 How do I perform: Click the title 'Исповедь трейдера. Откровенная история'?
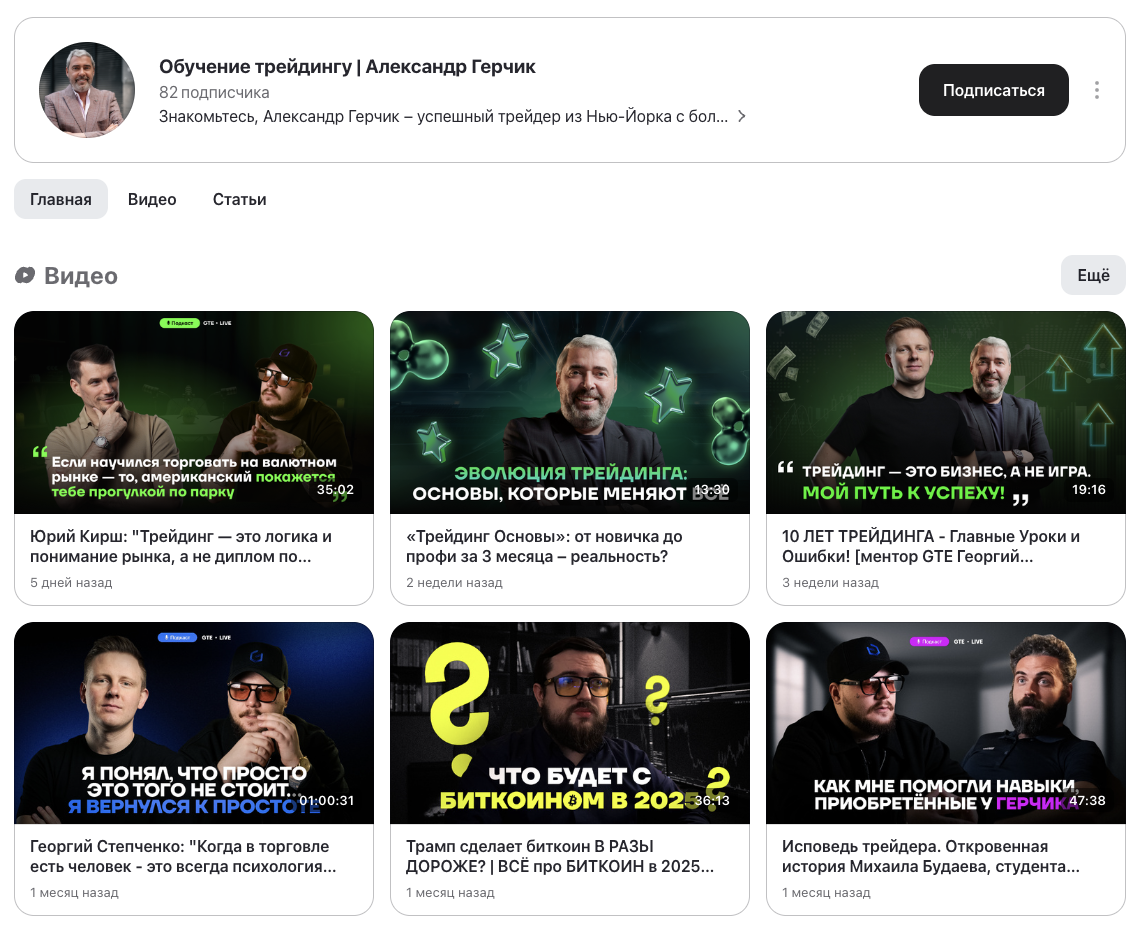click(931, 857)
